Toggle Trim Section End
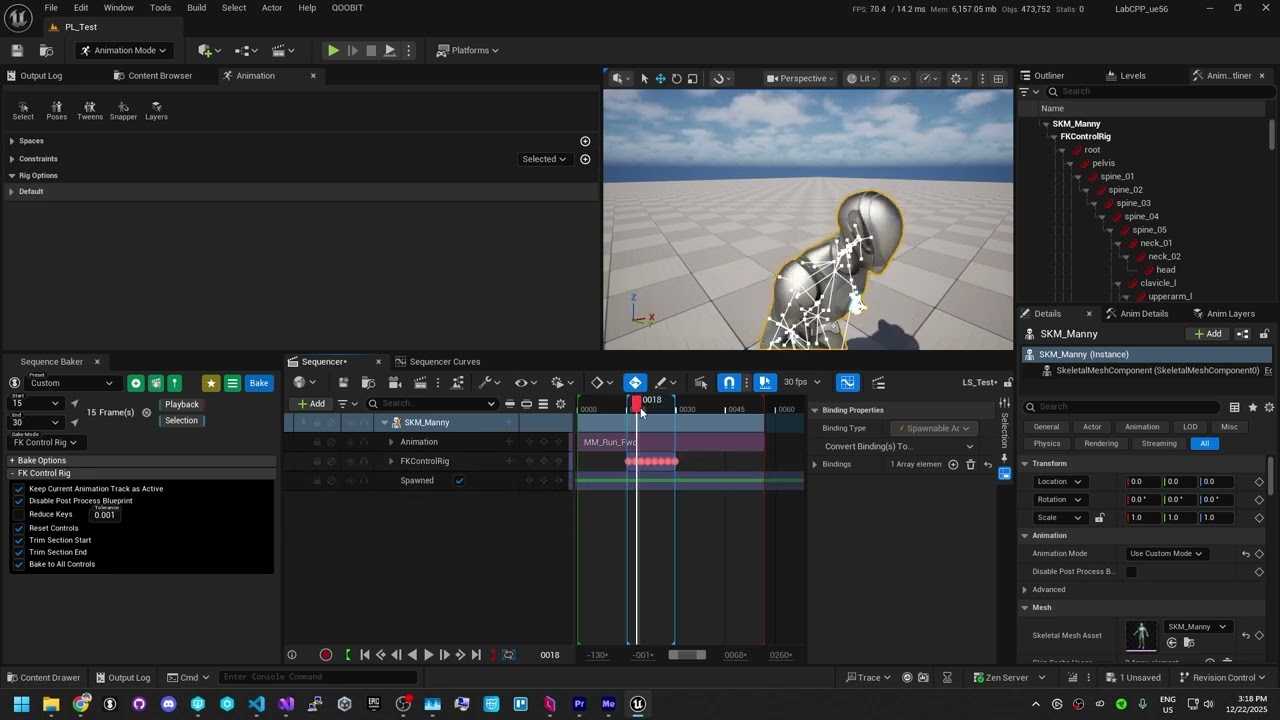Viewport: 1280px width, 720px height. [19, 552]
